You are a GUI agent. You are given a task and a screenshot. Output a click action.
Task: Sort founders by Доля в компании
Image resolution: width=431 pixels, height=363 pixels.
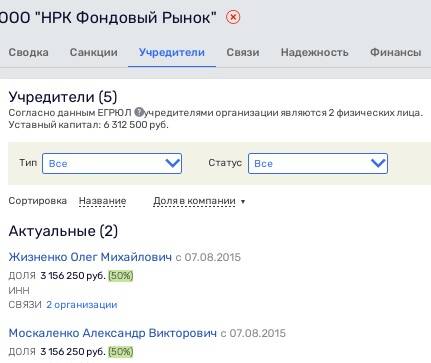click(194, 201)
